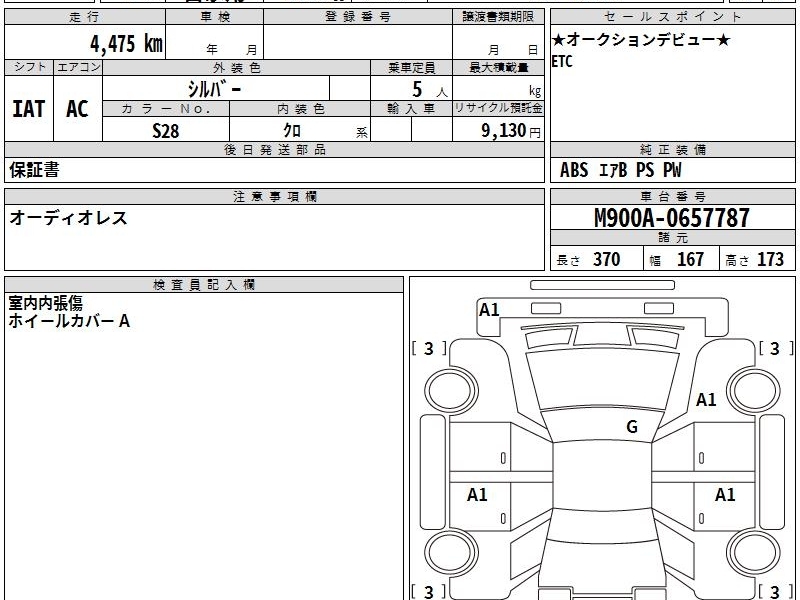Select the エアコン header cell
800x600 pixels.
pos(78,67)
